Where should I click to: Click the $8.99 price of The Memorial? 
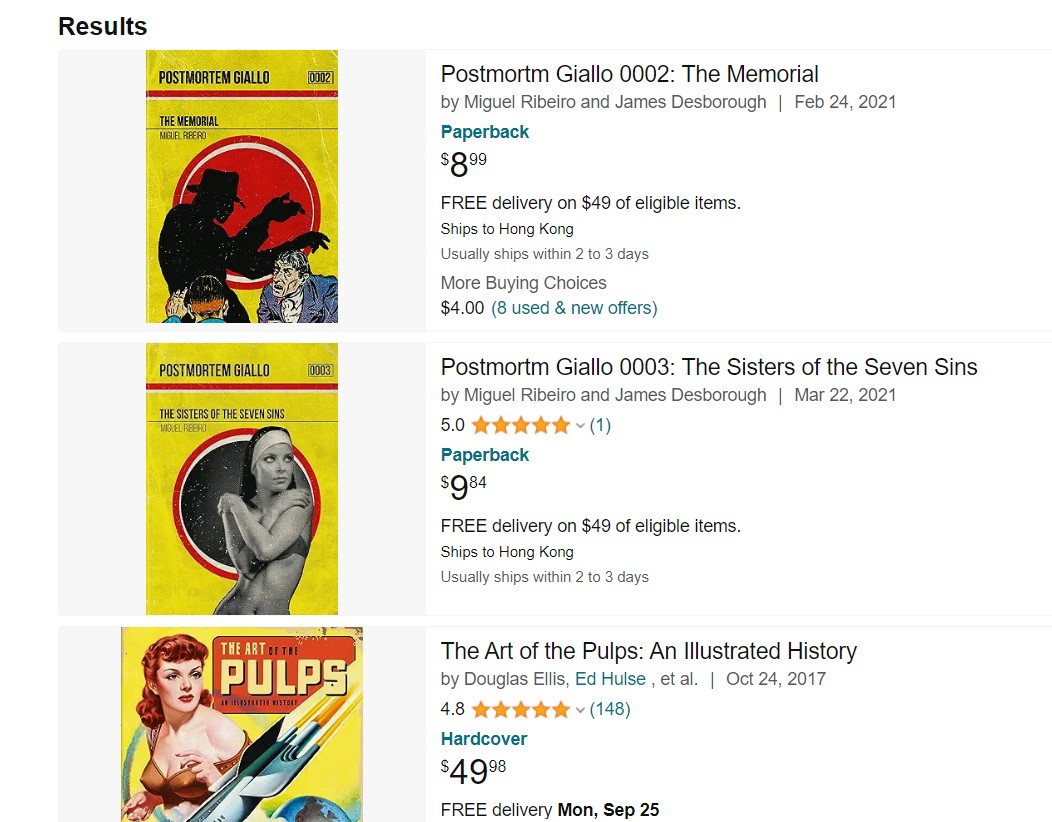click(464, 163)
